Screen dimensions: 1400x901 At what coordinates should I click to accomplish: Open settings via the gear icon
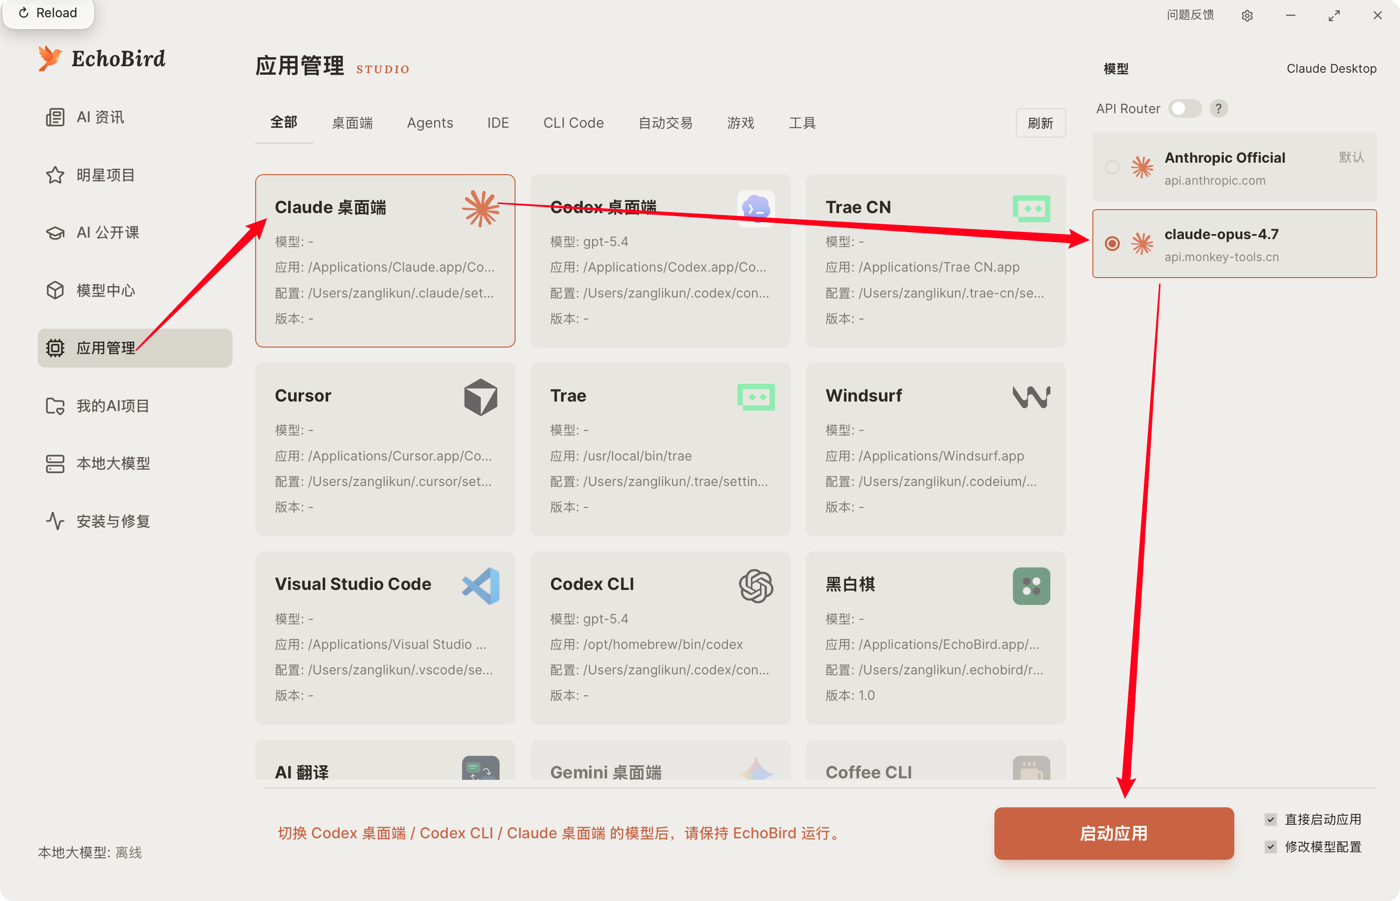pos(1247,15)
